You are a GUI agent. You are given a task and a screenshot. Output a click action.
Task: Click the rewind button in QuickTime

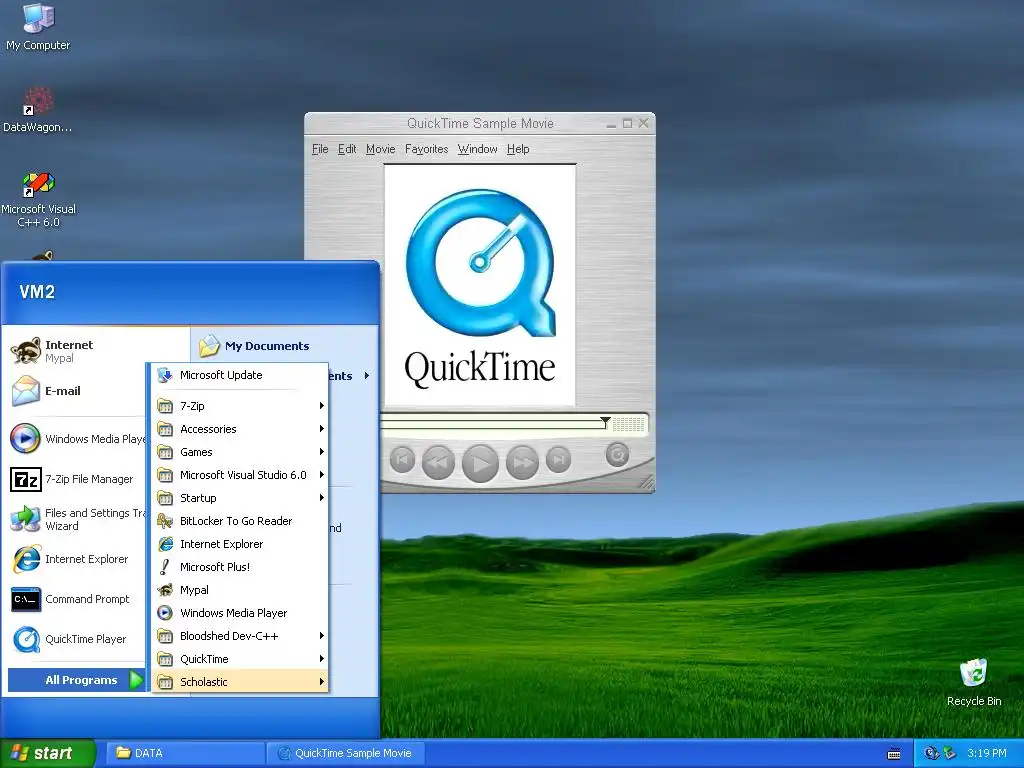438,462
